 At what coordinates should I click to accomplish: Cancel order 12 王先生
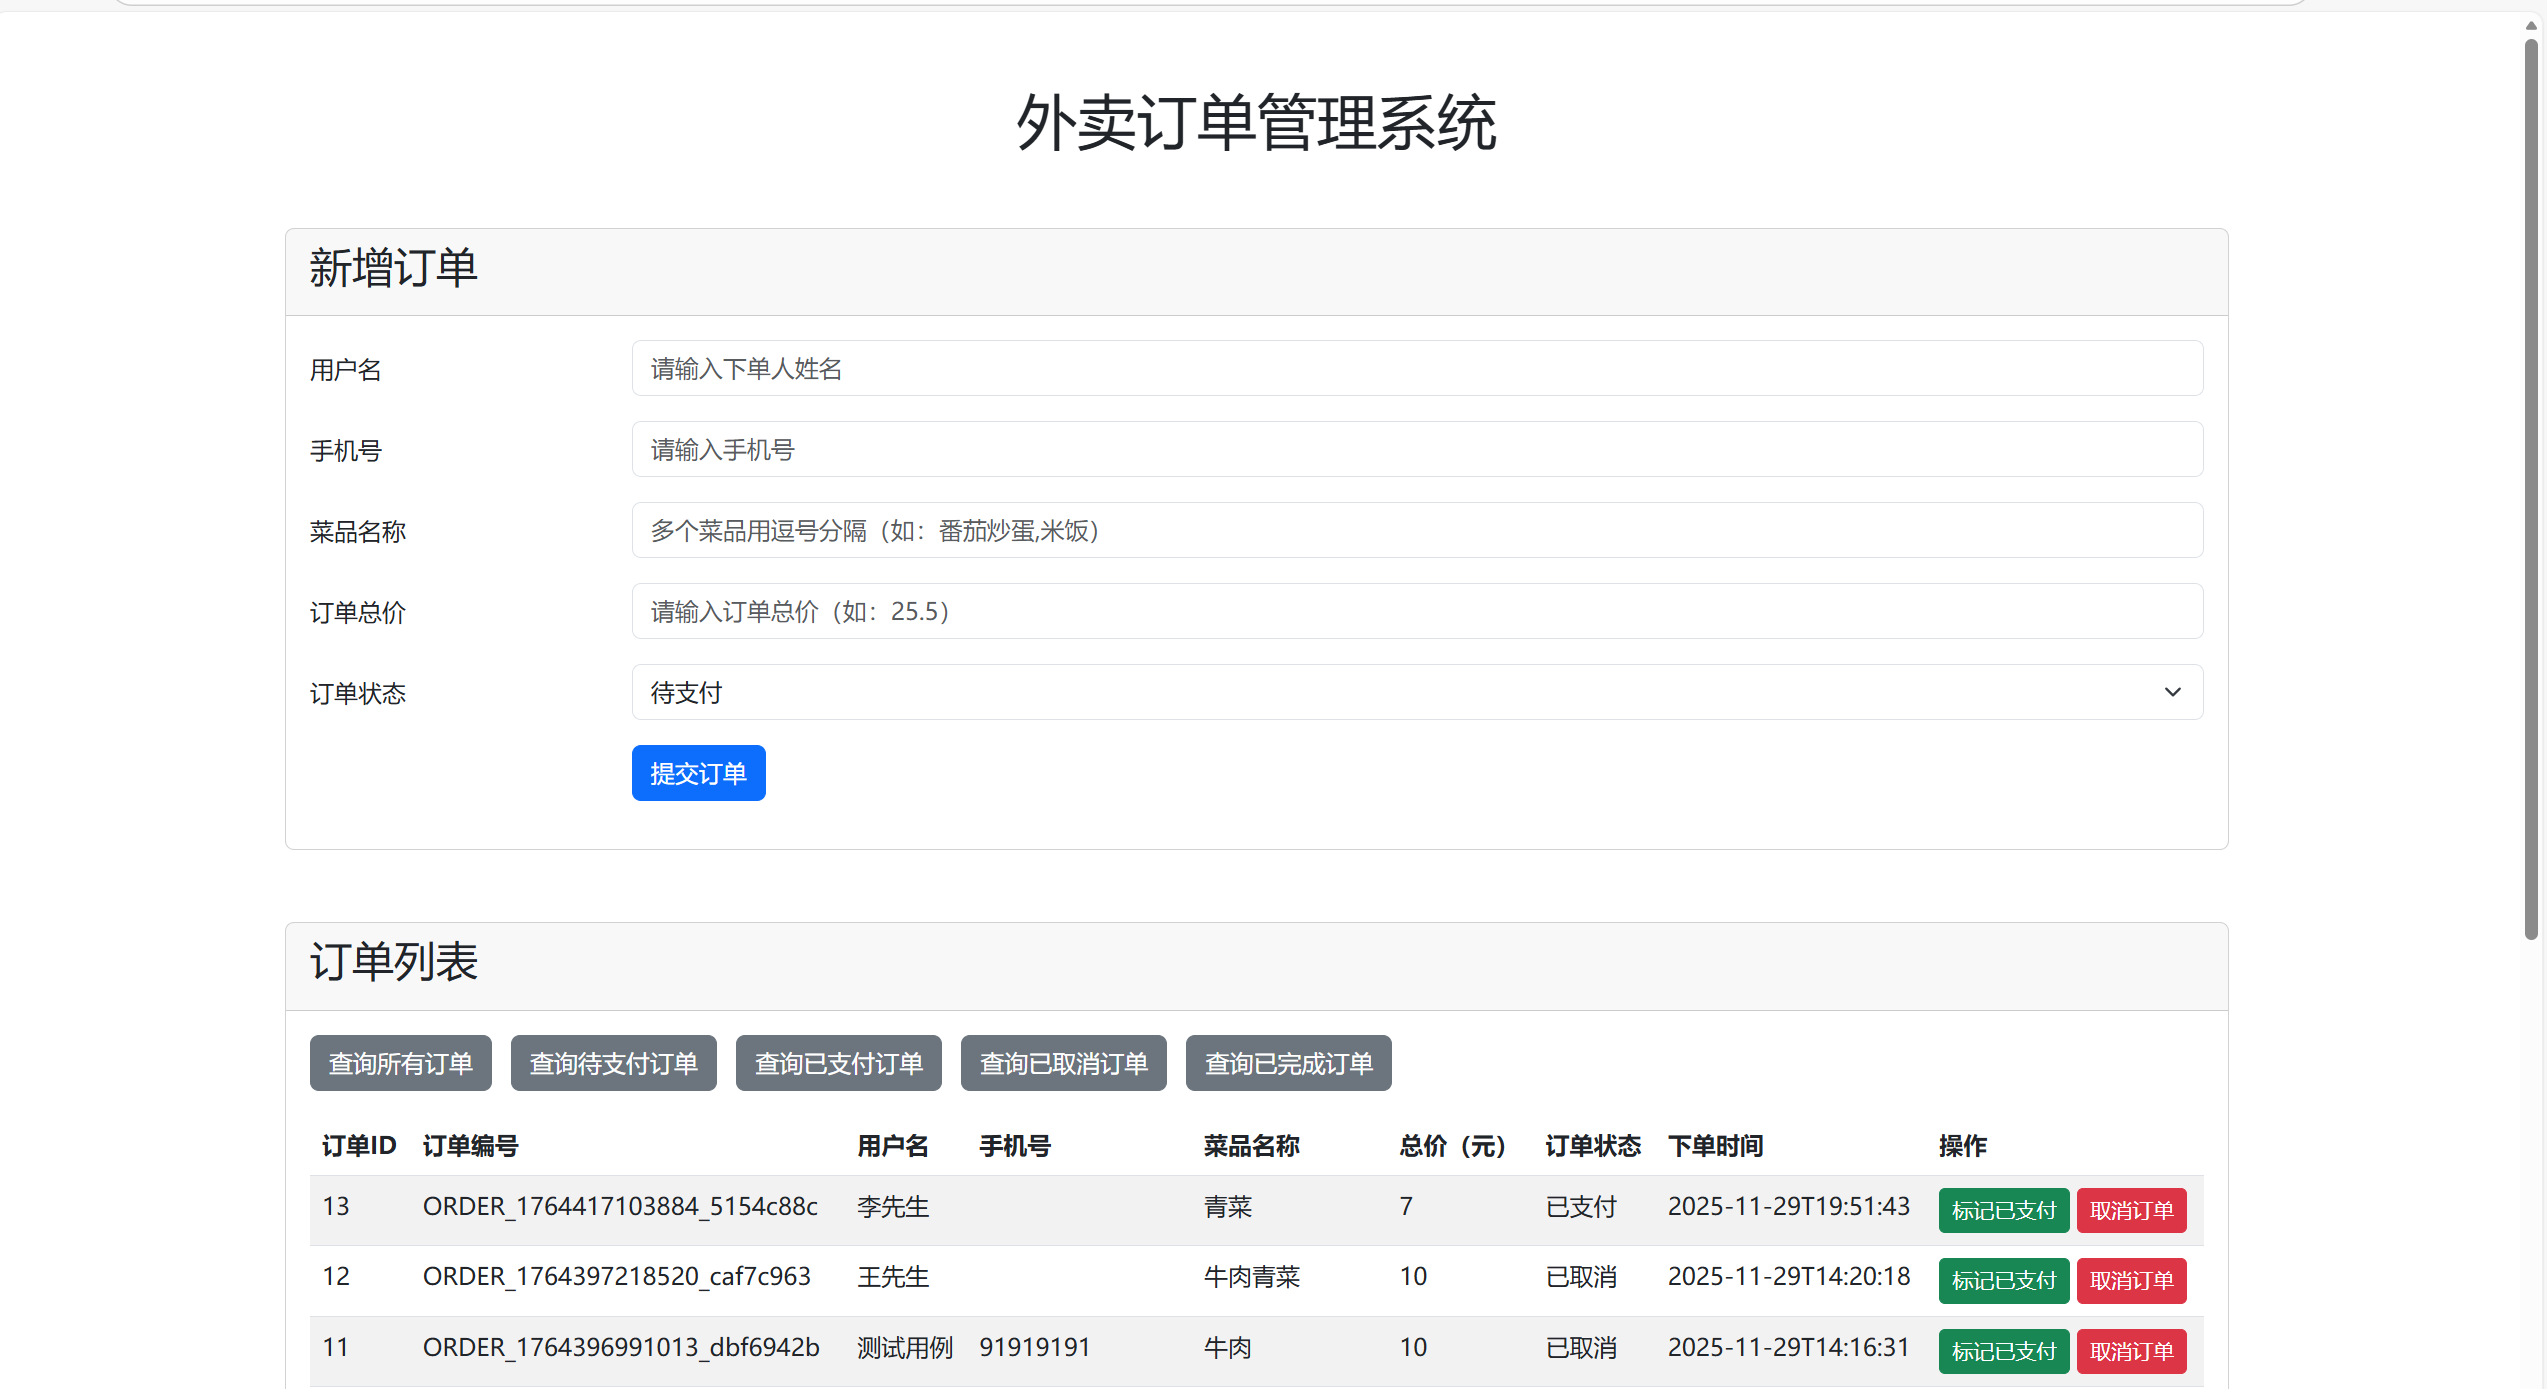2131,1280
